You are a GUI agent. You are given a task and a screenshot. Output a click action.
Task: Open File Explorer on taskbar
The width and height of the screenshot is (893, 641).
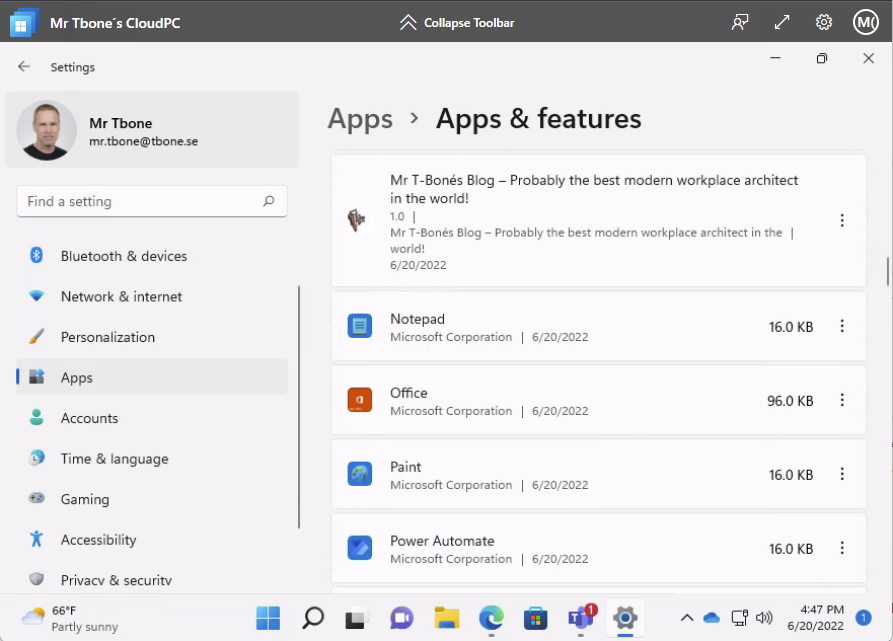point(446,618)
